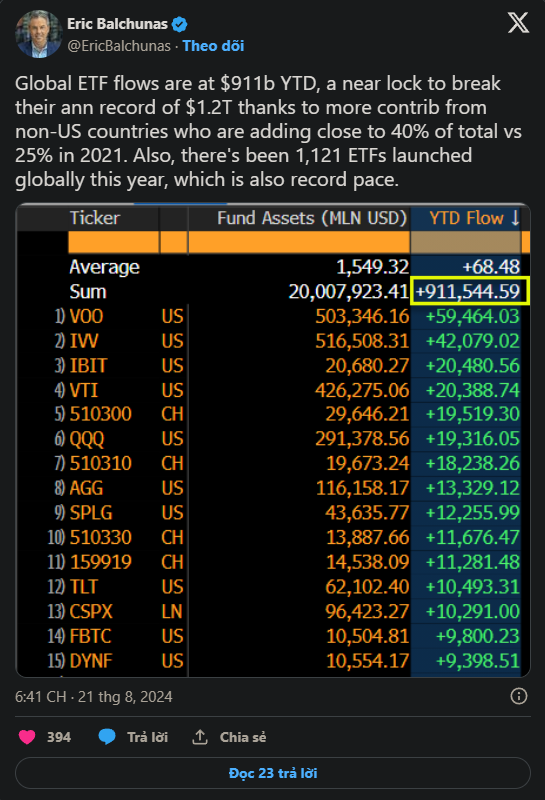The height and width of the screenshot is (800, 545).
Task: Click TLT flow value +10,493.31
Action: click(473, 587)
